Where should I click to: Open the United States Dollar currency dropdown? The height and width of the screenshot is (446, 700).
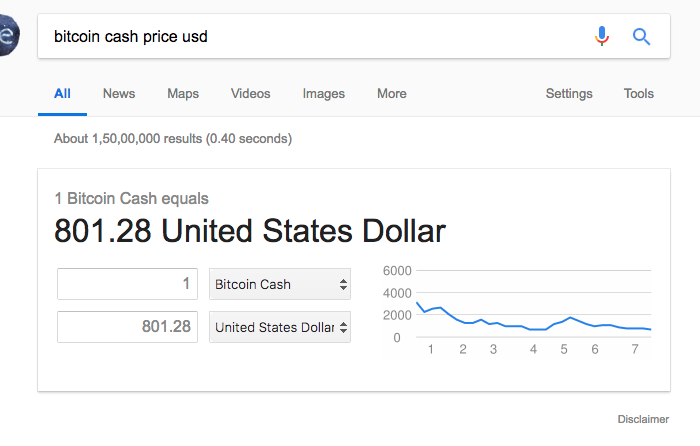point(280,327)
